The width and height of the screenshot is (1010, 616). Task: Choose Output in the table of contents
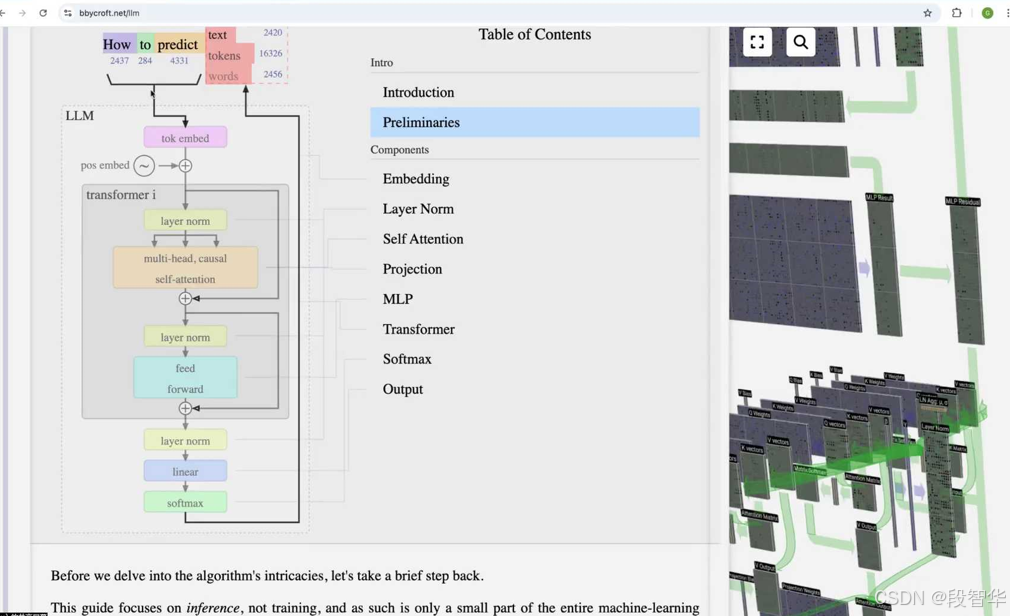403,389
